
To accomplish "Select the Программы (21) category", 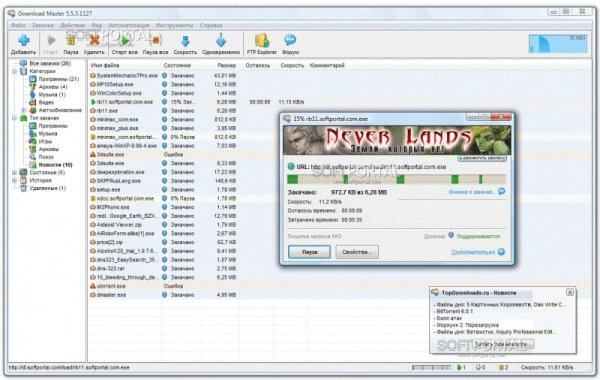I will point(58,79).
